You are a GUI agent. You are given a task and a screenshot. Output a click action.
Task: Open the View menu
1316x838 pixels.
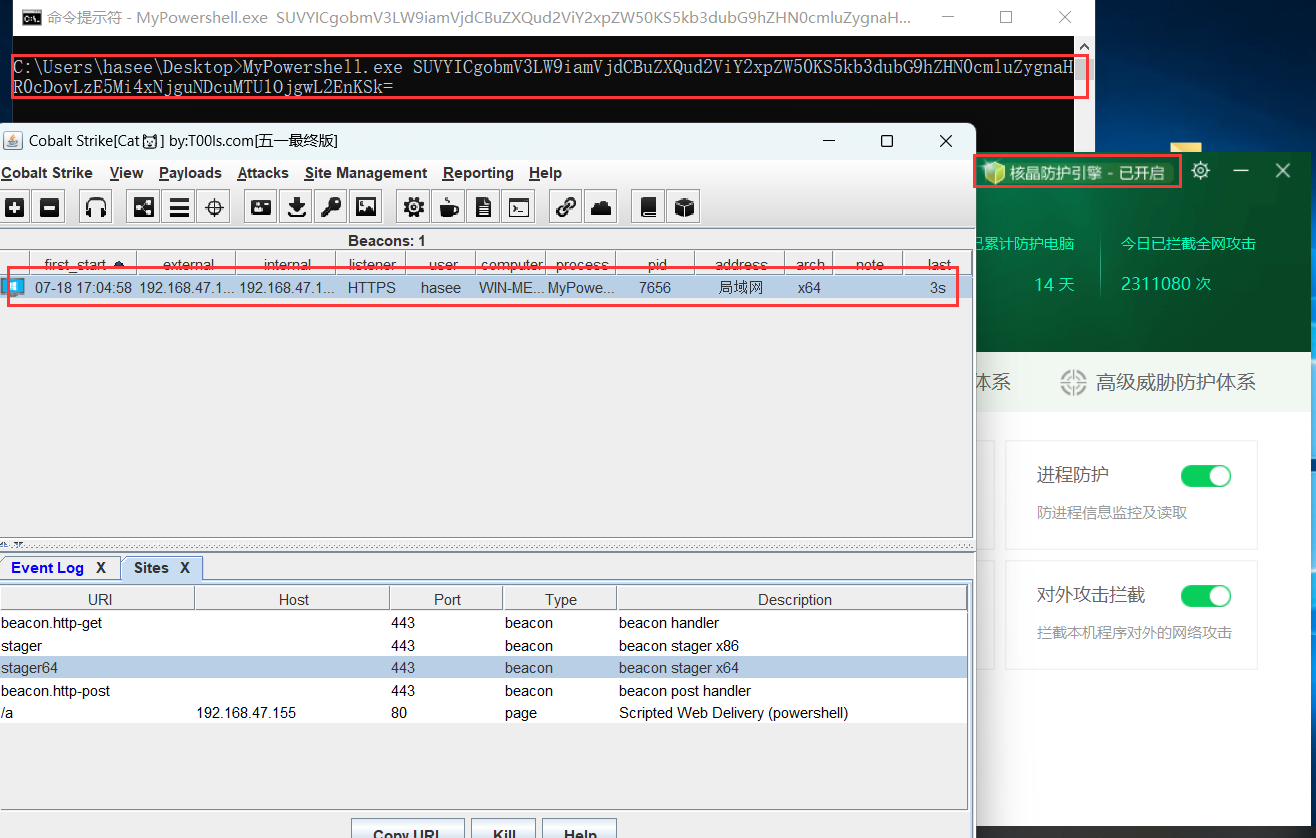coord(126,173)
